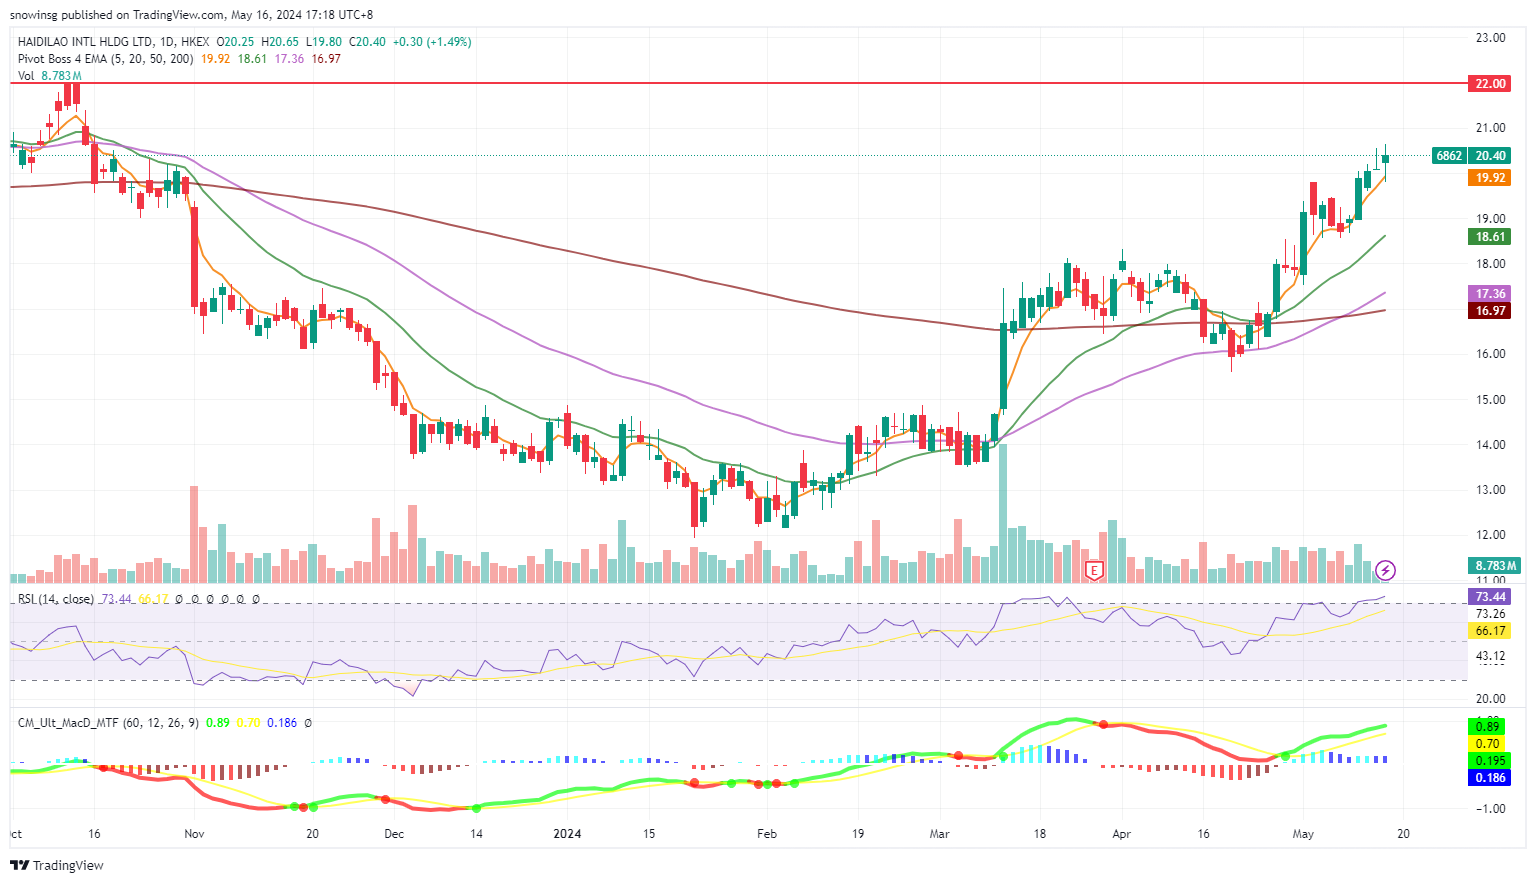1536x883 pixels.
Task: Click the bold '2024' label on the time axis
Action: click(x=567, y=834)
